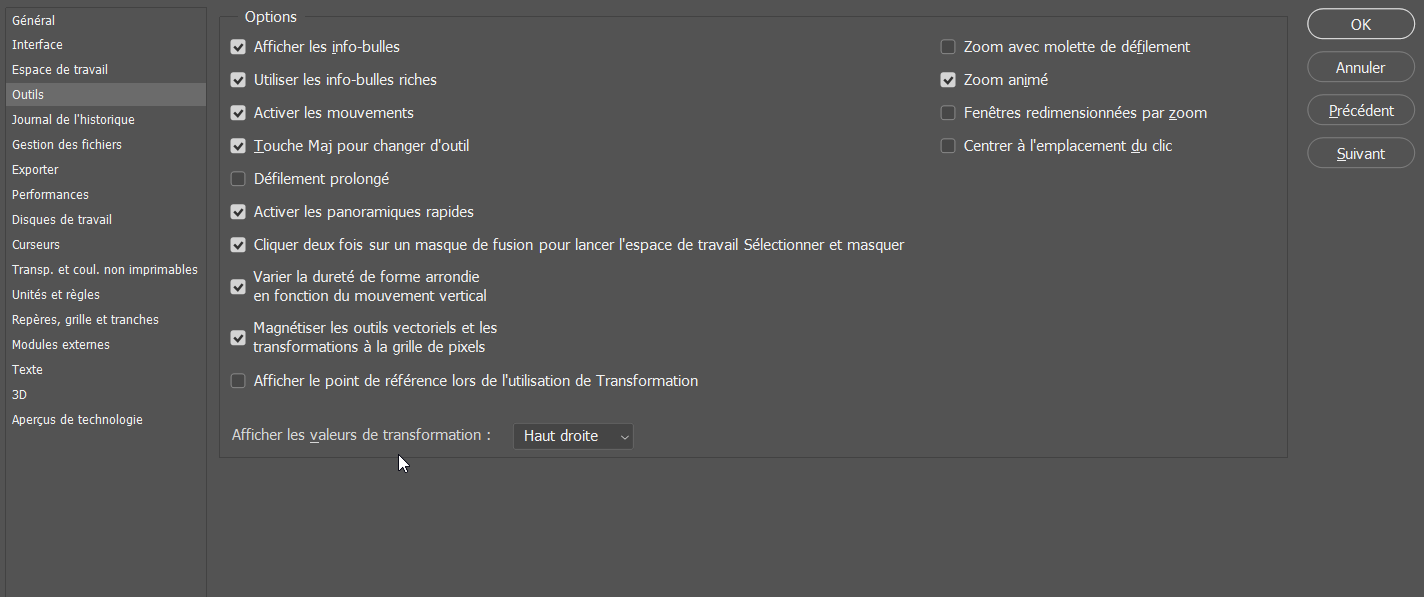This screenshot has width=1424, height=597.
Task: Disable Activer les mouvements option
Action: [x=238, y=113]
